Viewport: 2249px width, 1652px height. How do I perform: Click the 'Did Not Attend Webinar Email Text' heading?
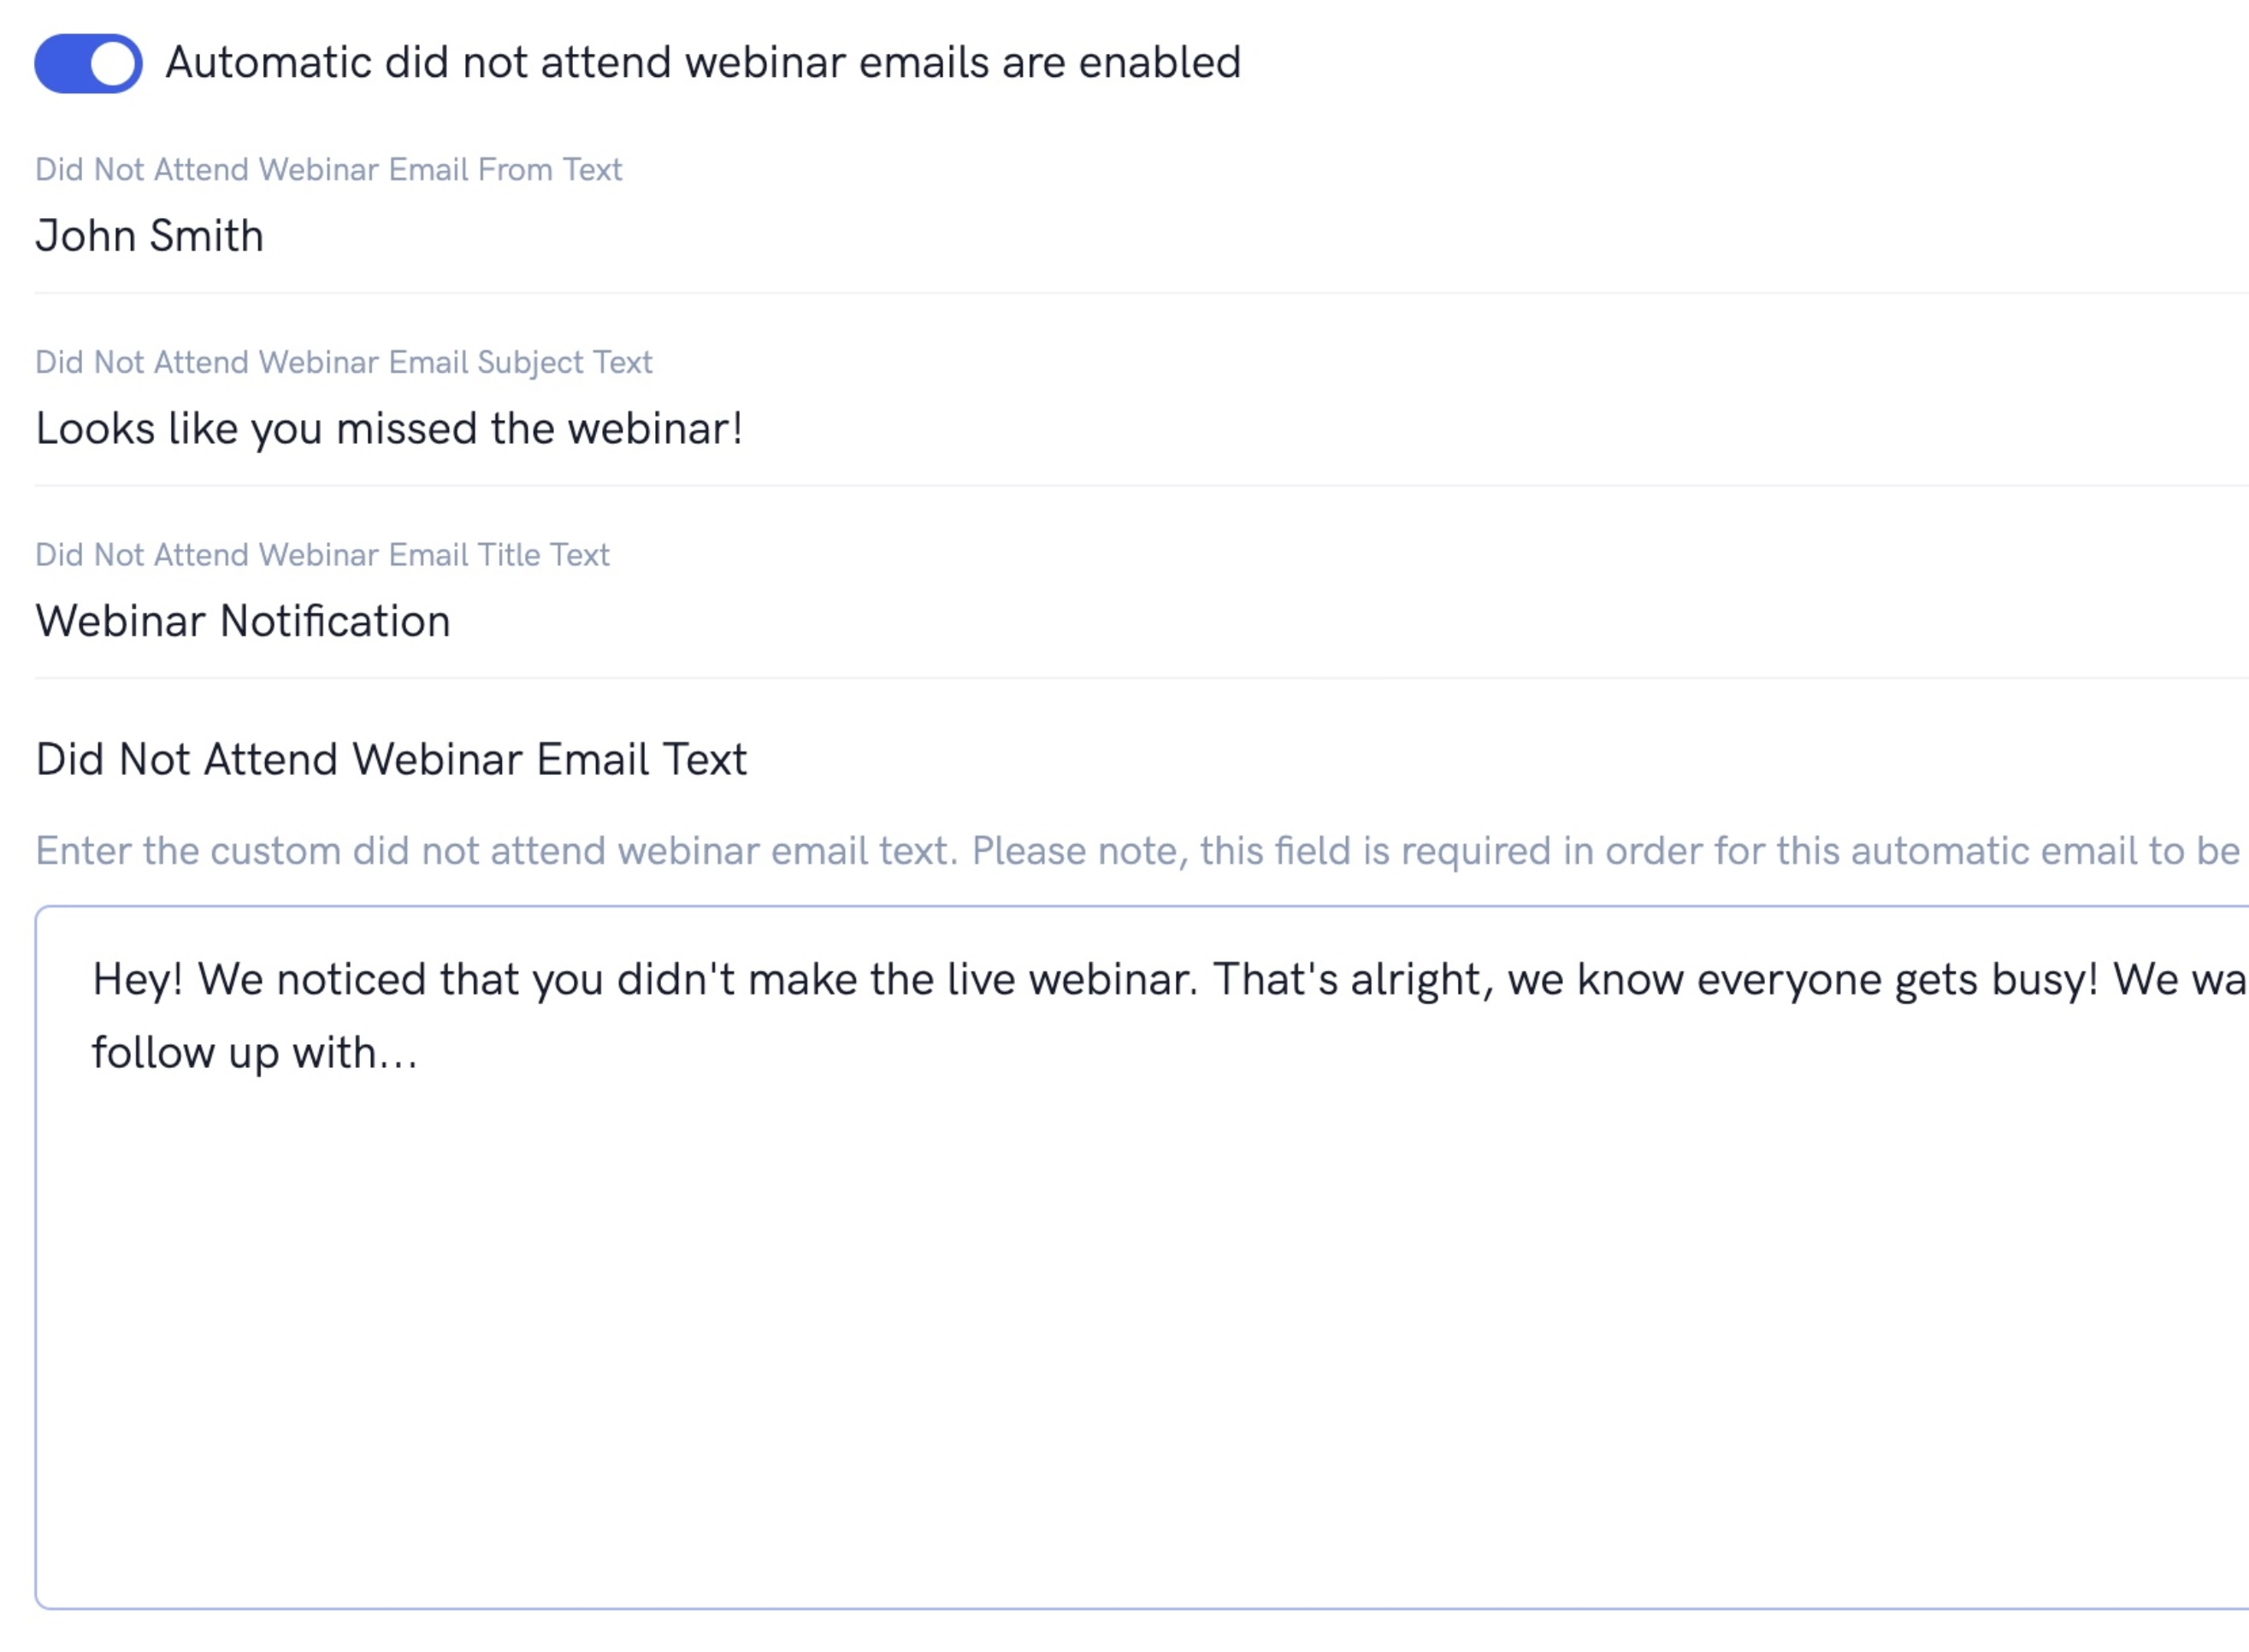[x=391, y=759]
